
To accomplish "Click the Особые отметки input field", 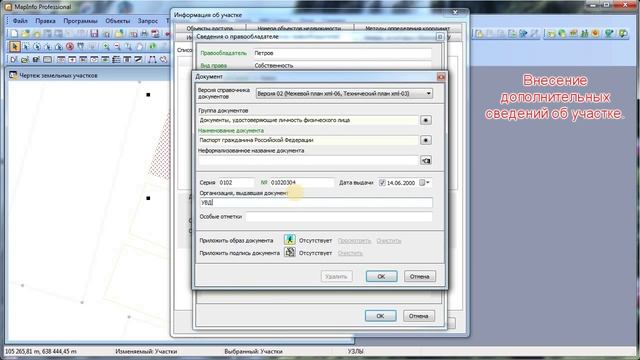I will point(339,217).
